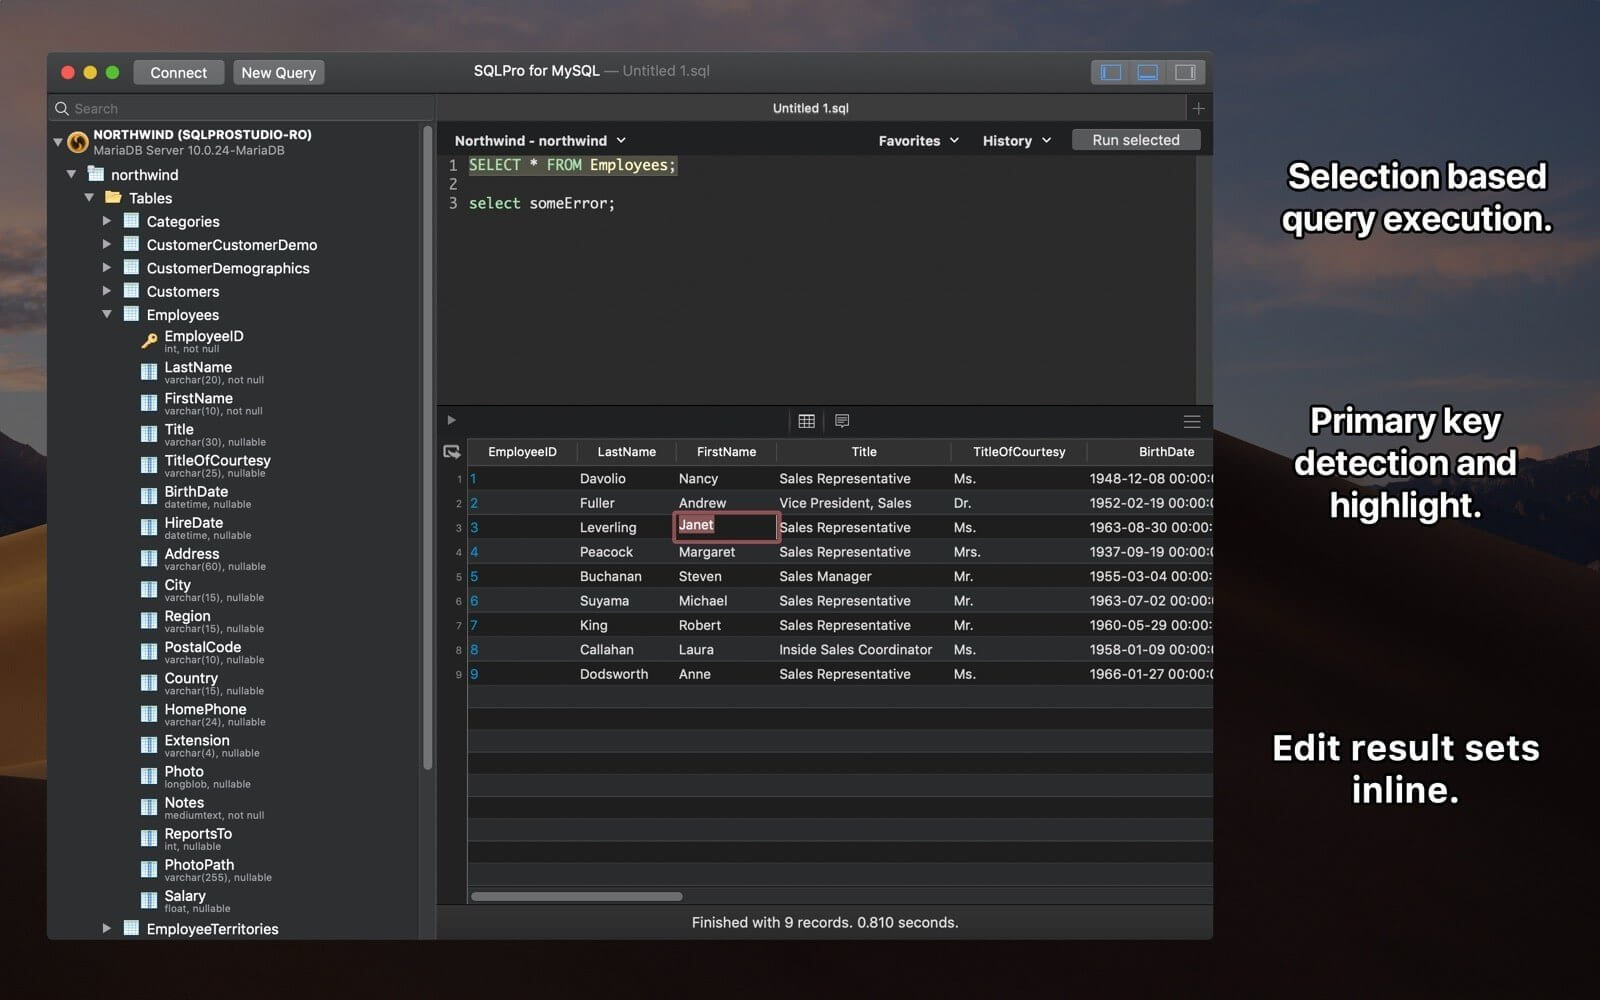Image resolution: width=1600 pixels, height=1000 pixels.
Task: Click the run arrow above the results grid
Action: pyautogui.click(x=451, y=420)
